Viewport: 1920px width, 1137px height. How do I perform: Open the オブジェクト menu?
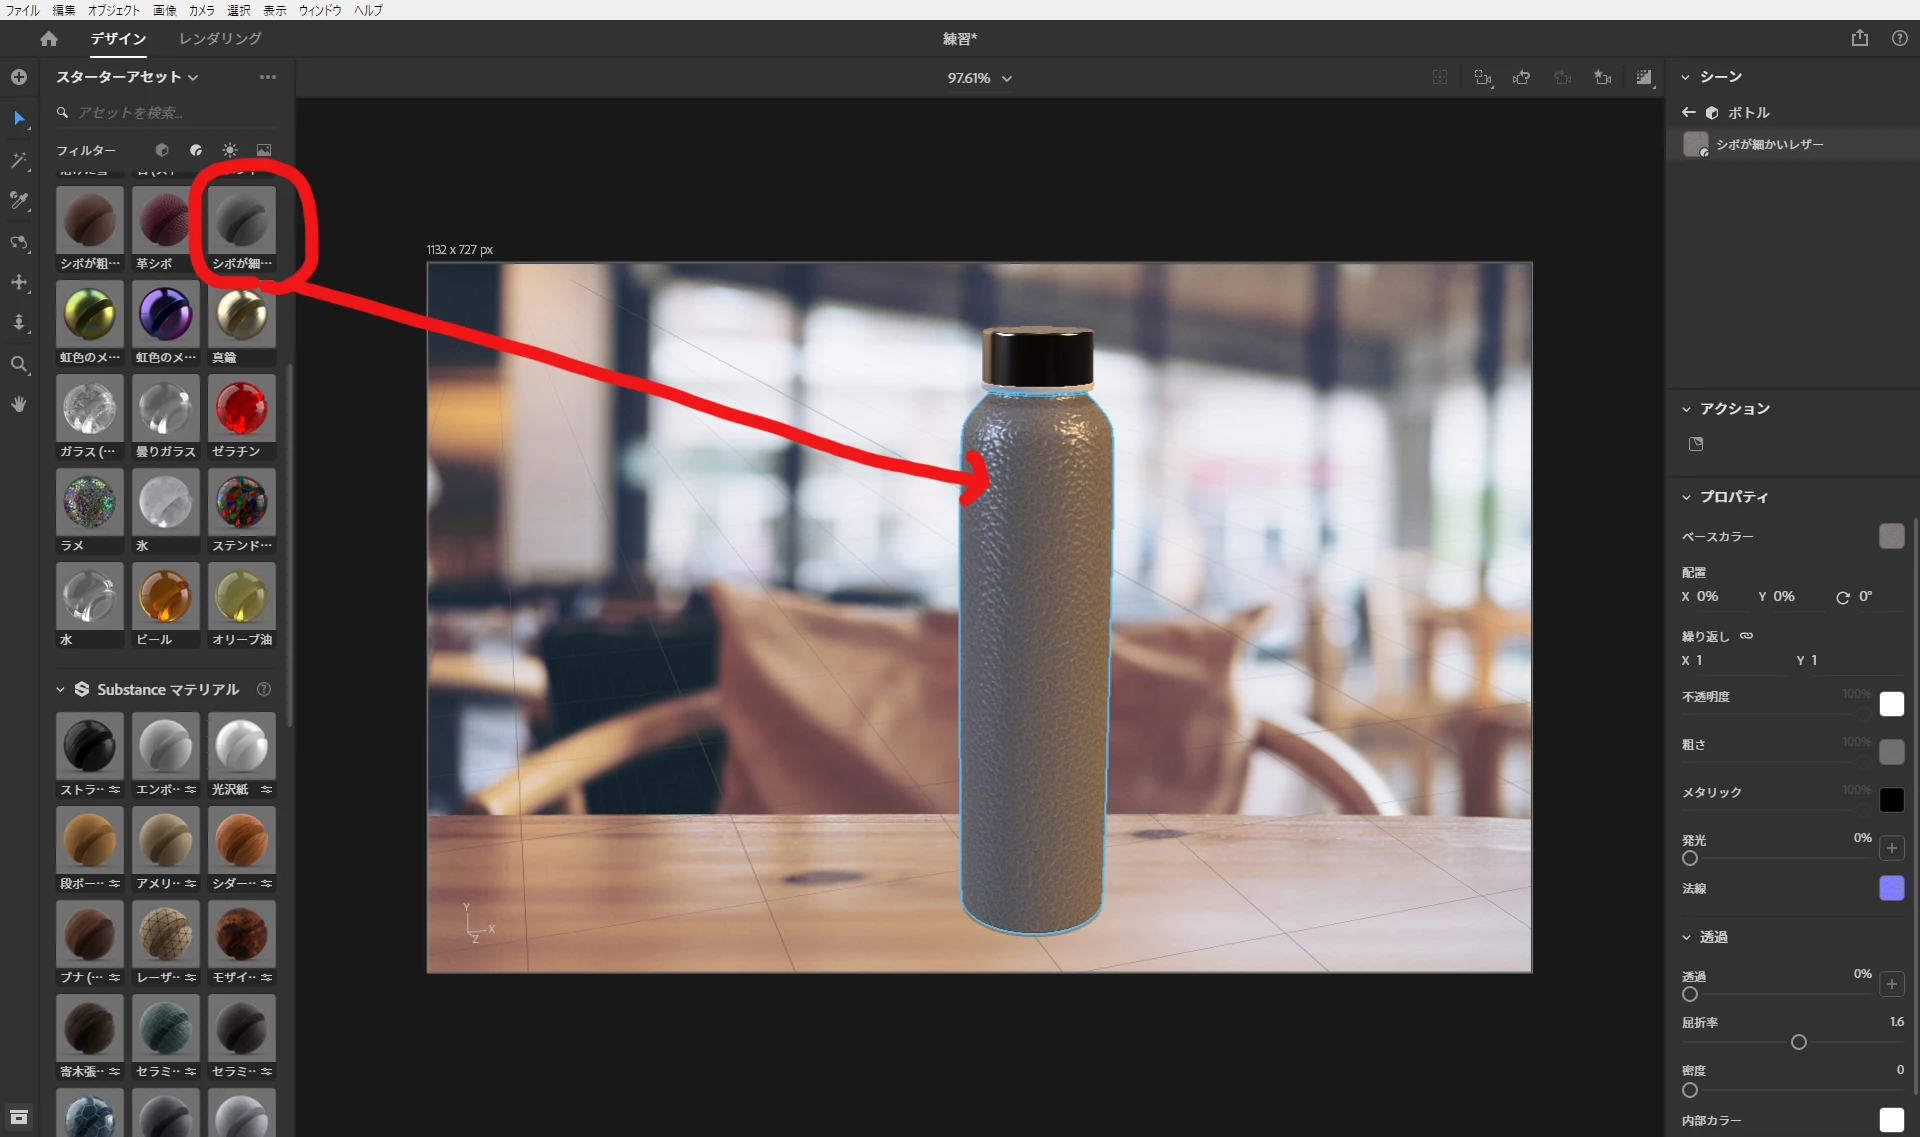113,10
